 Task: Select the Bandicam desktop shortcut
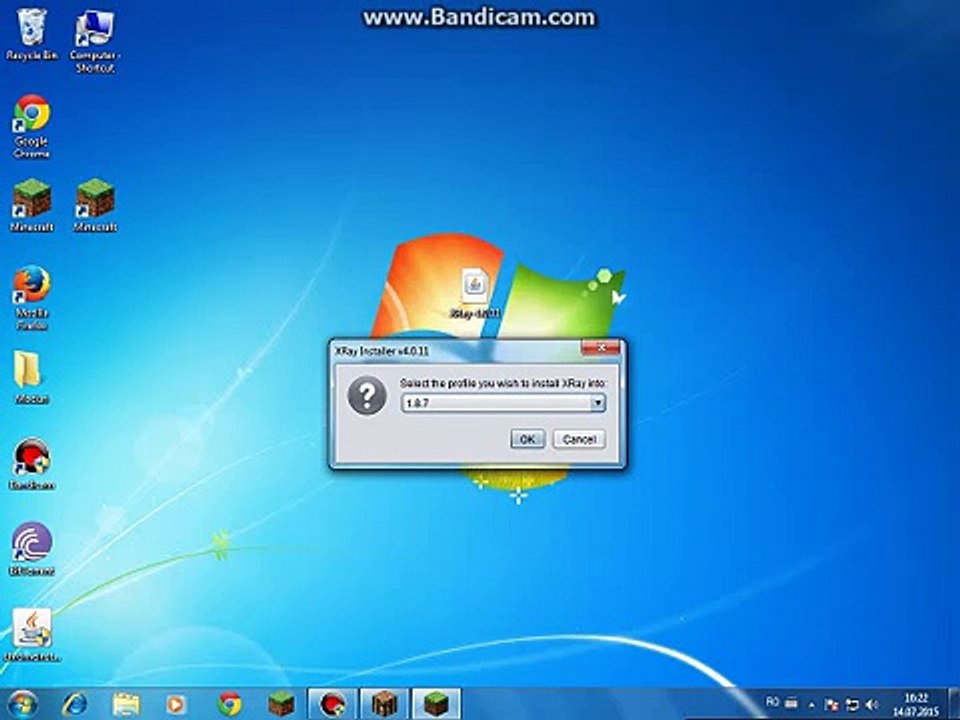click(x=31, y=463)
